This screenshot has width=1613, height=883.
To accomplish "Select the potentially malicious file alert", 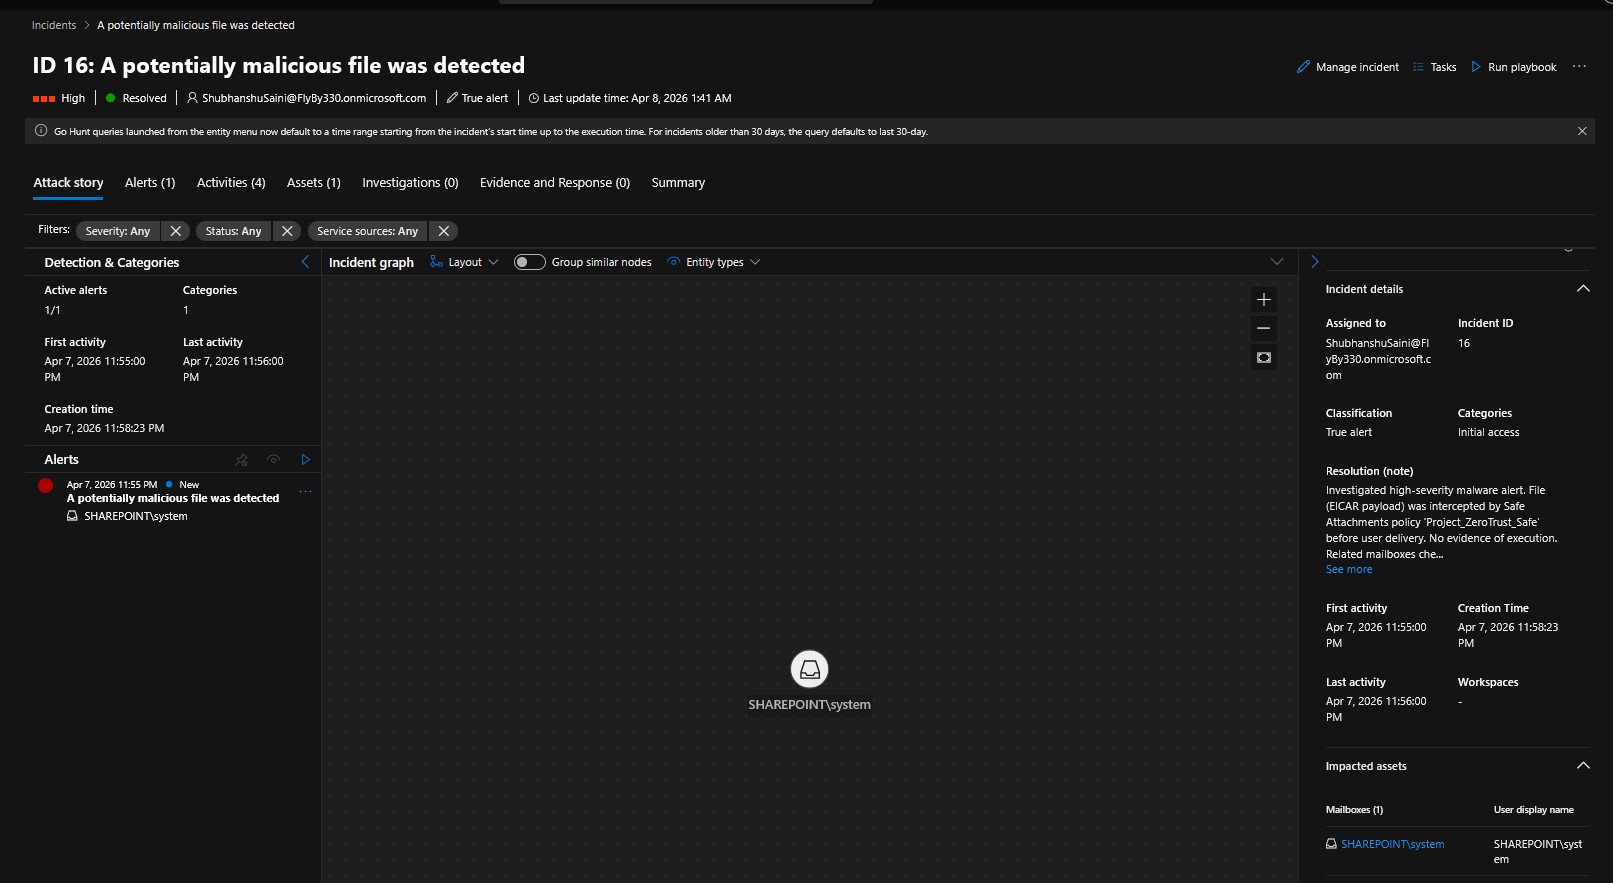I will pyautogui.click(x=173, y=498).
